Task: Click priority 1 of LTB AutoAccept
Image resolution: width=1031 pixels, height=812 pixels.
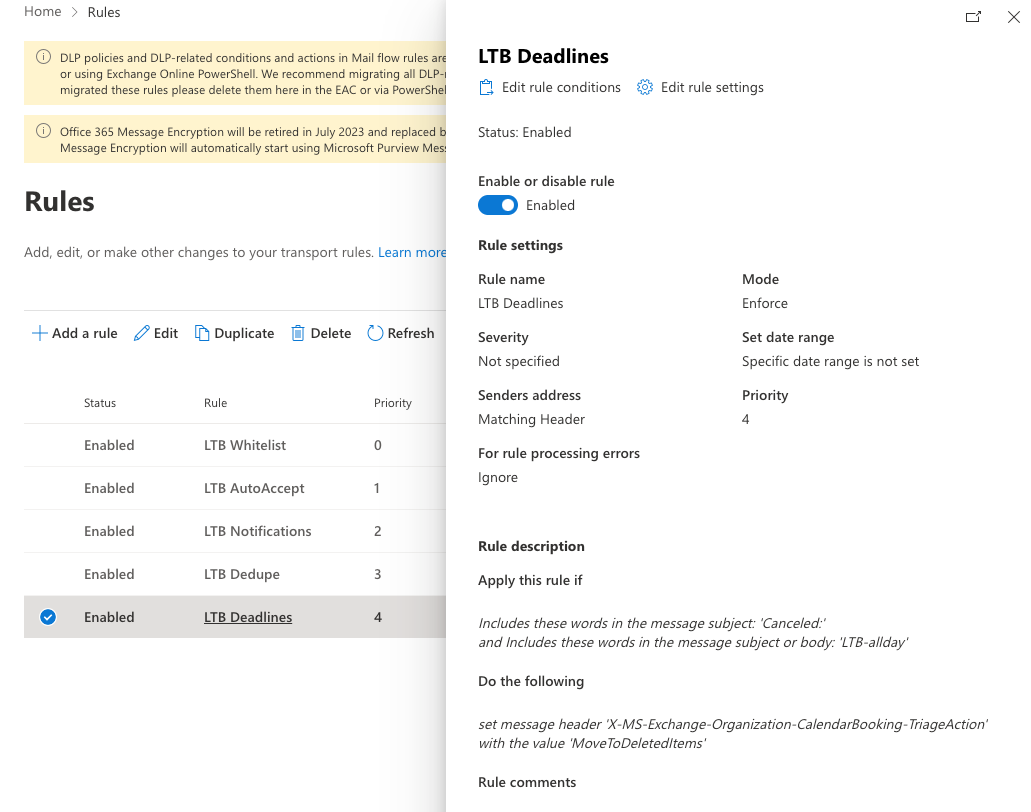Action: (x=377, y=488)
